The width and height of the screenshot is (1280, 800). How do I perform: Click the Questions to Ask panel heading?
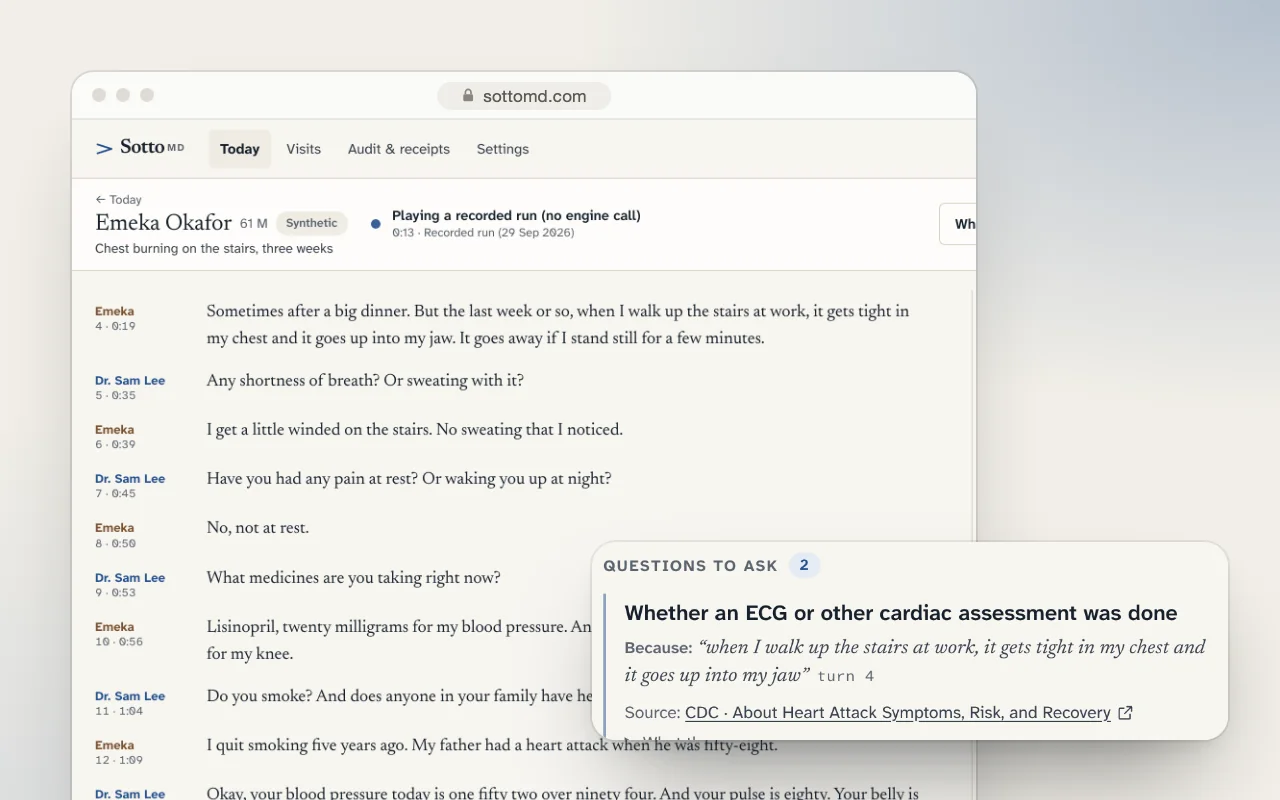pyautogui.click(x=690, y=566)
